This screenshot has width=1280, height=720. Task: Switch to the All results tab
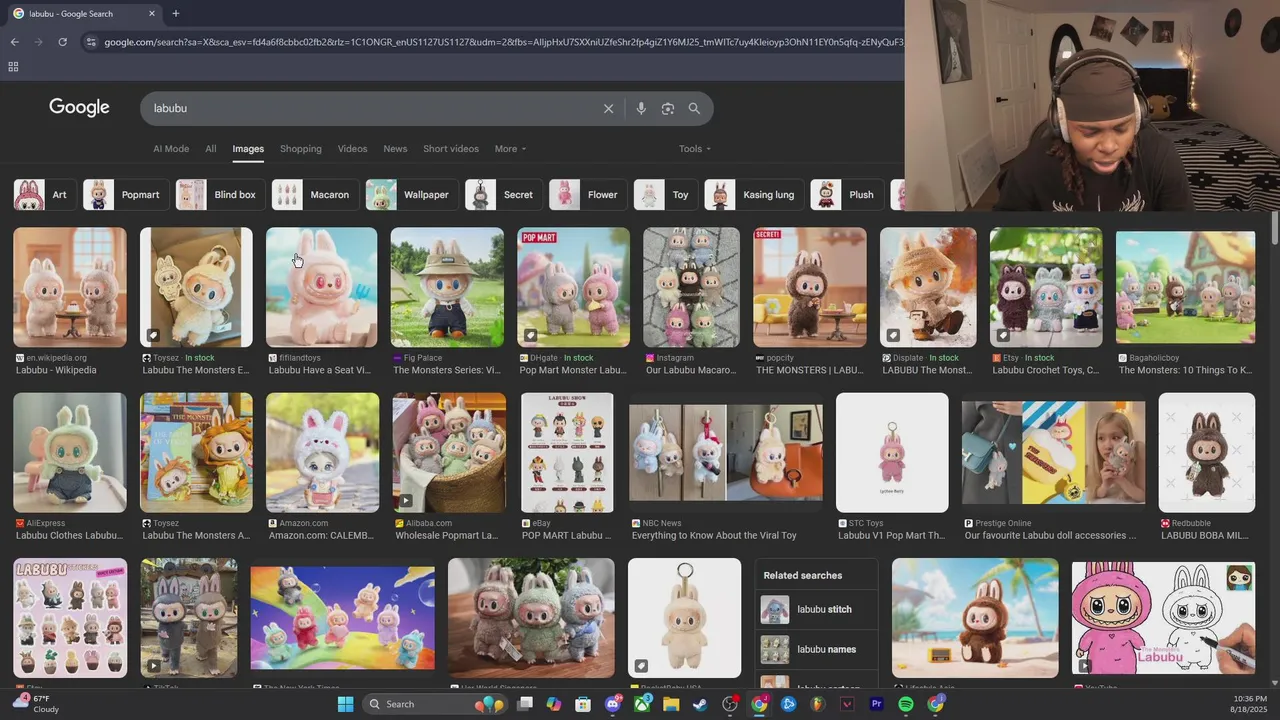[211, 149]
